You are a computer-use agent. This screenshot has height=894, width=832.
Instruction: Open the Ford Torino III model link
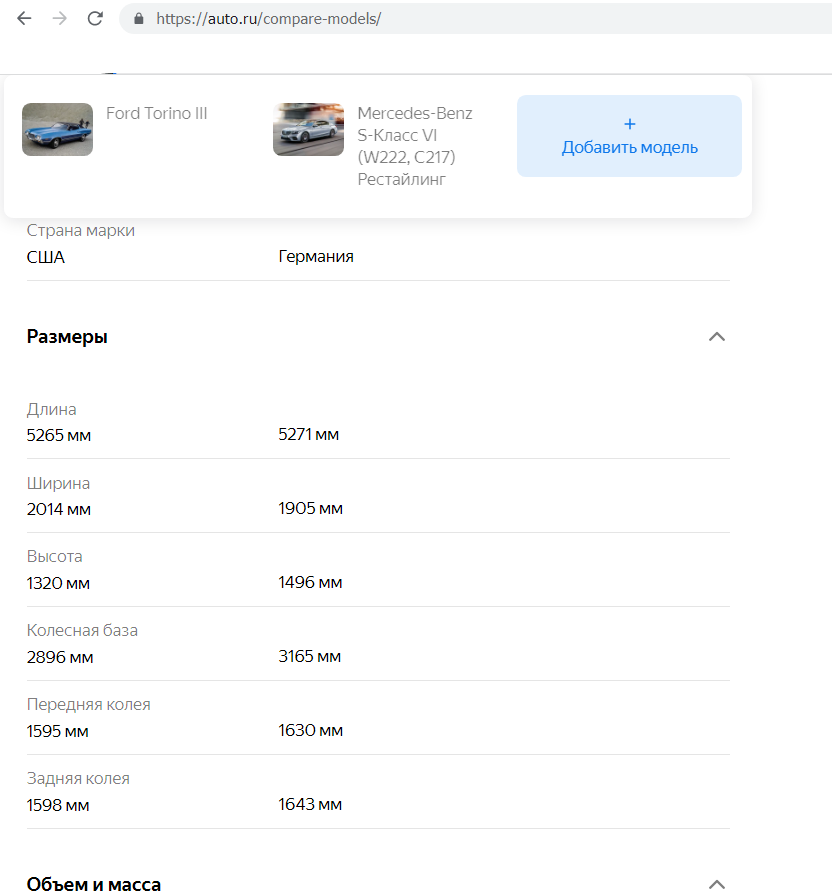(x=157, y=113)
